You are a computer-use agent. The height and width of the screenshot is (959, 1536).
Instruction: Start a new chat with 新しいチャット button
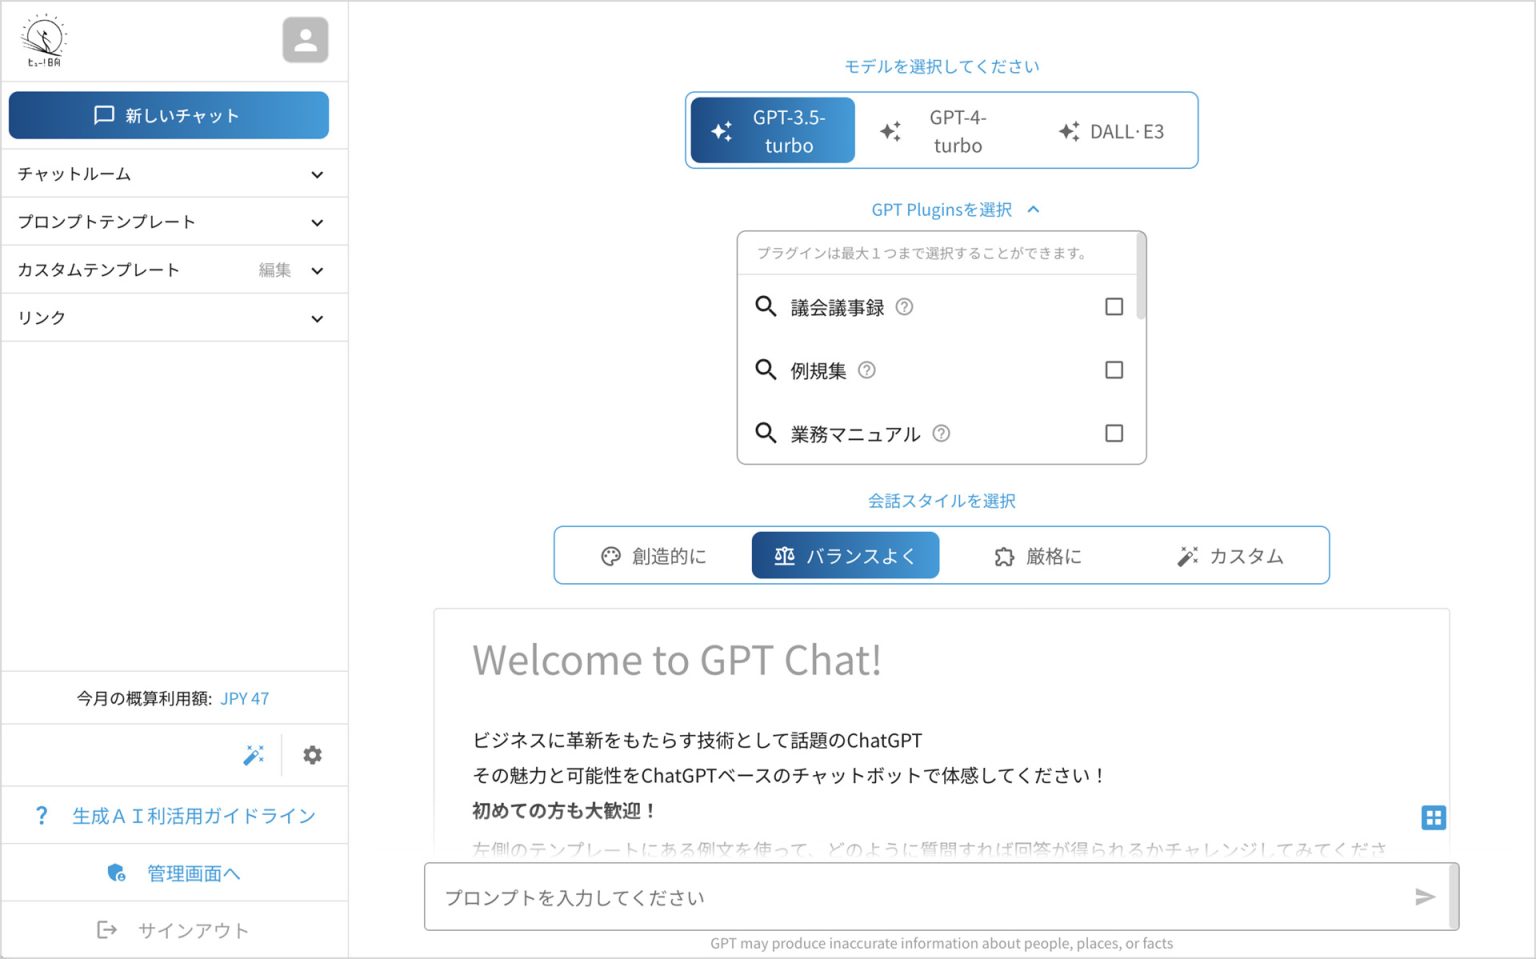point(169,115)
